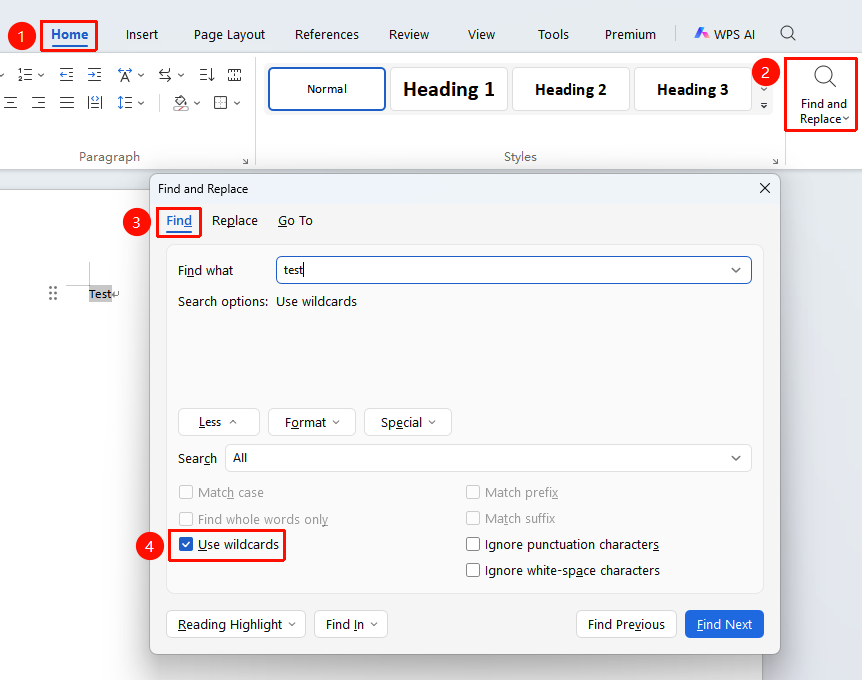Screen dimensions: 862x680
Task: Expand the styles gallery list
Action: (x=764, y=105)
